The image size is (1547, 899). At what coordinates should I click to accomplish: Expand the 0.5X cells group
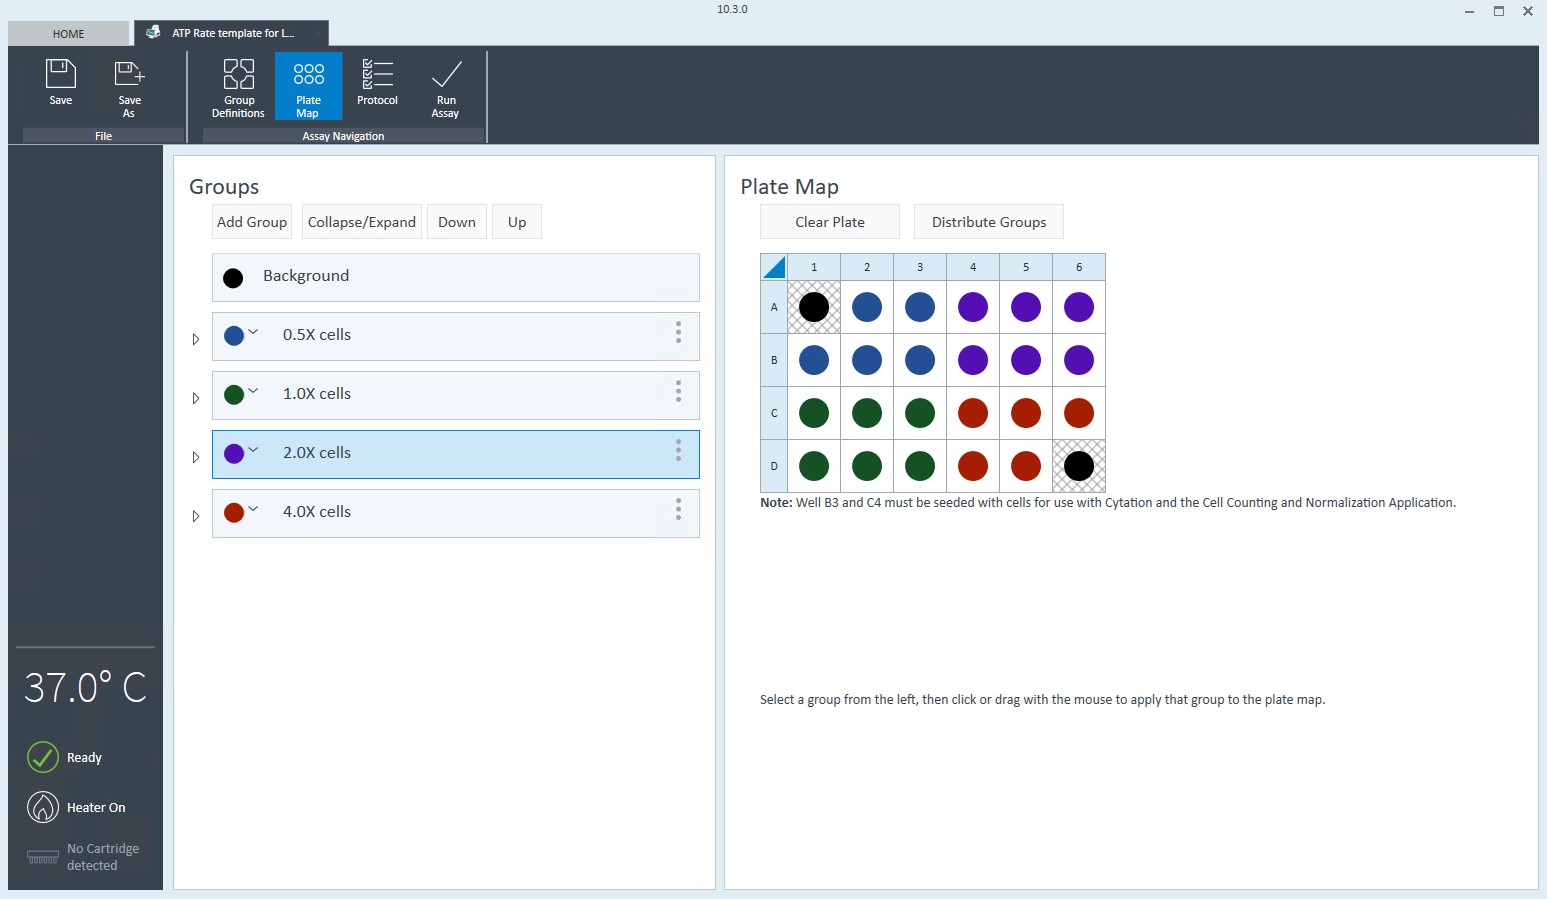(196, 339)
